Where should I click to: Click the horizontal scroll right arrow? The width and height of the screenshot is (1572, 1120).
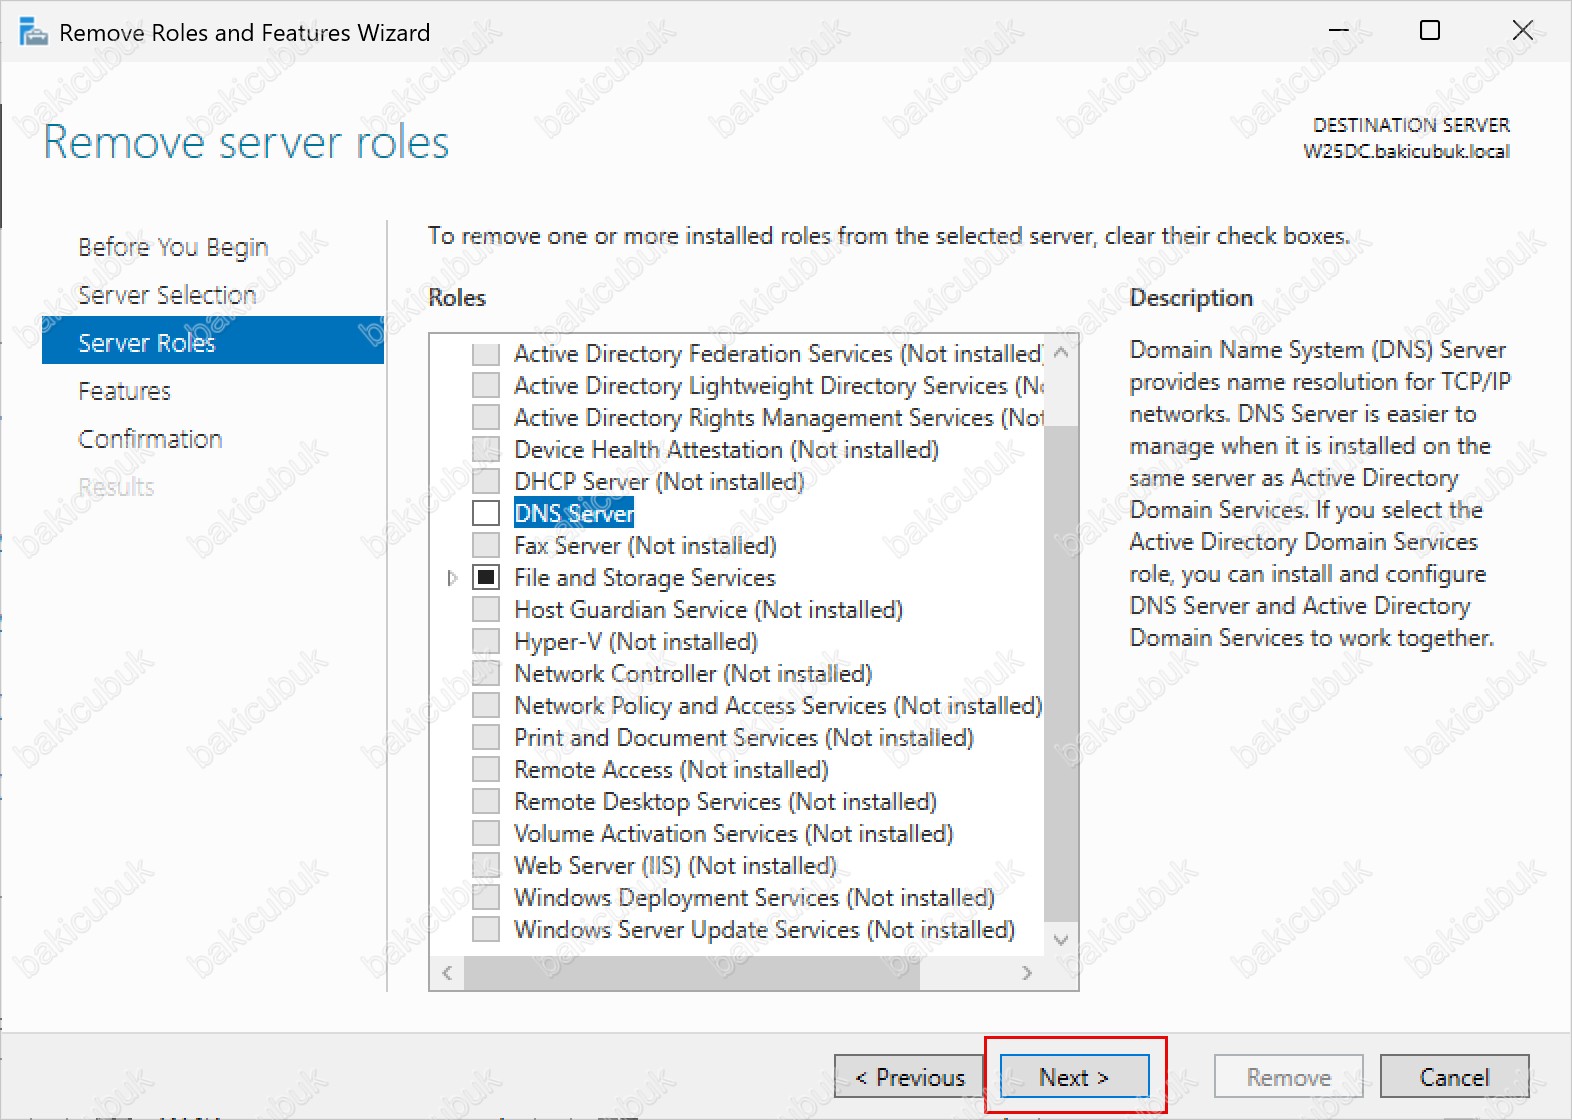[1027, 973]
